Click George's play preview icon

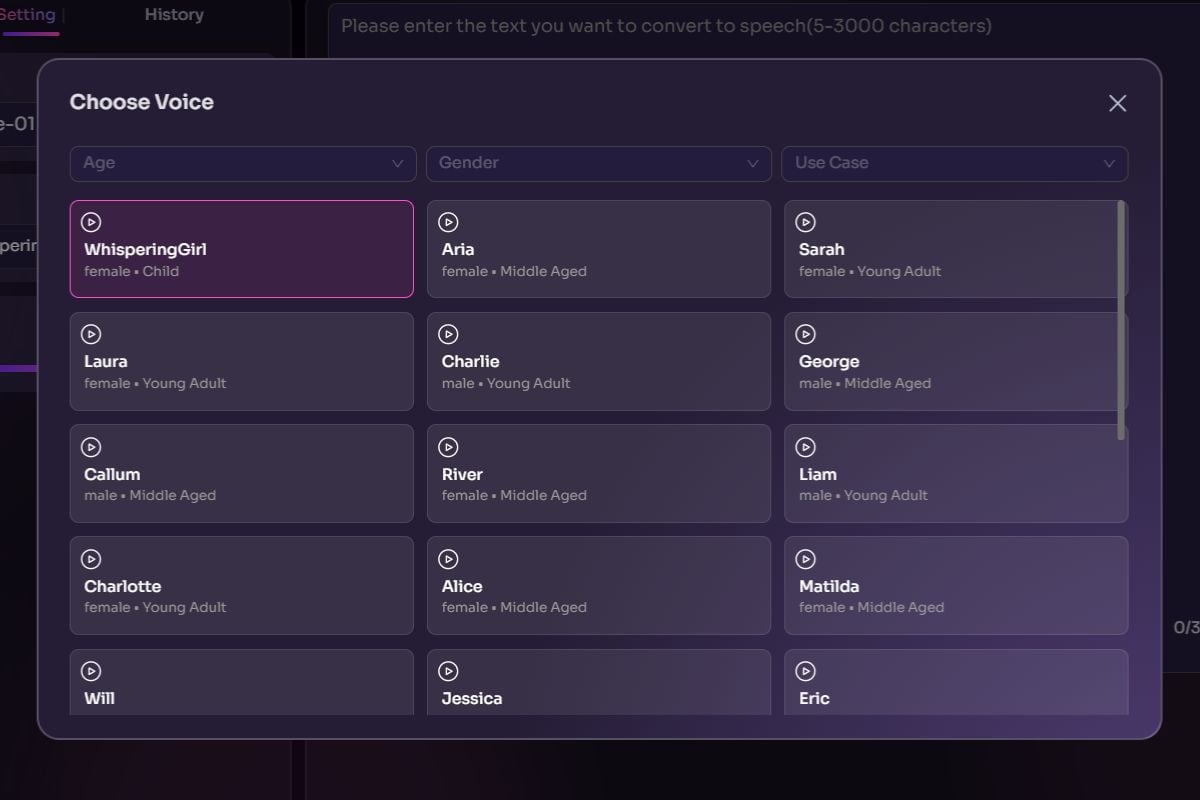pyautogui.click(x=806, y=334)
